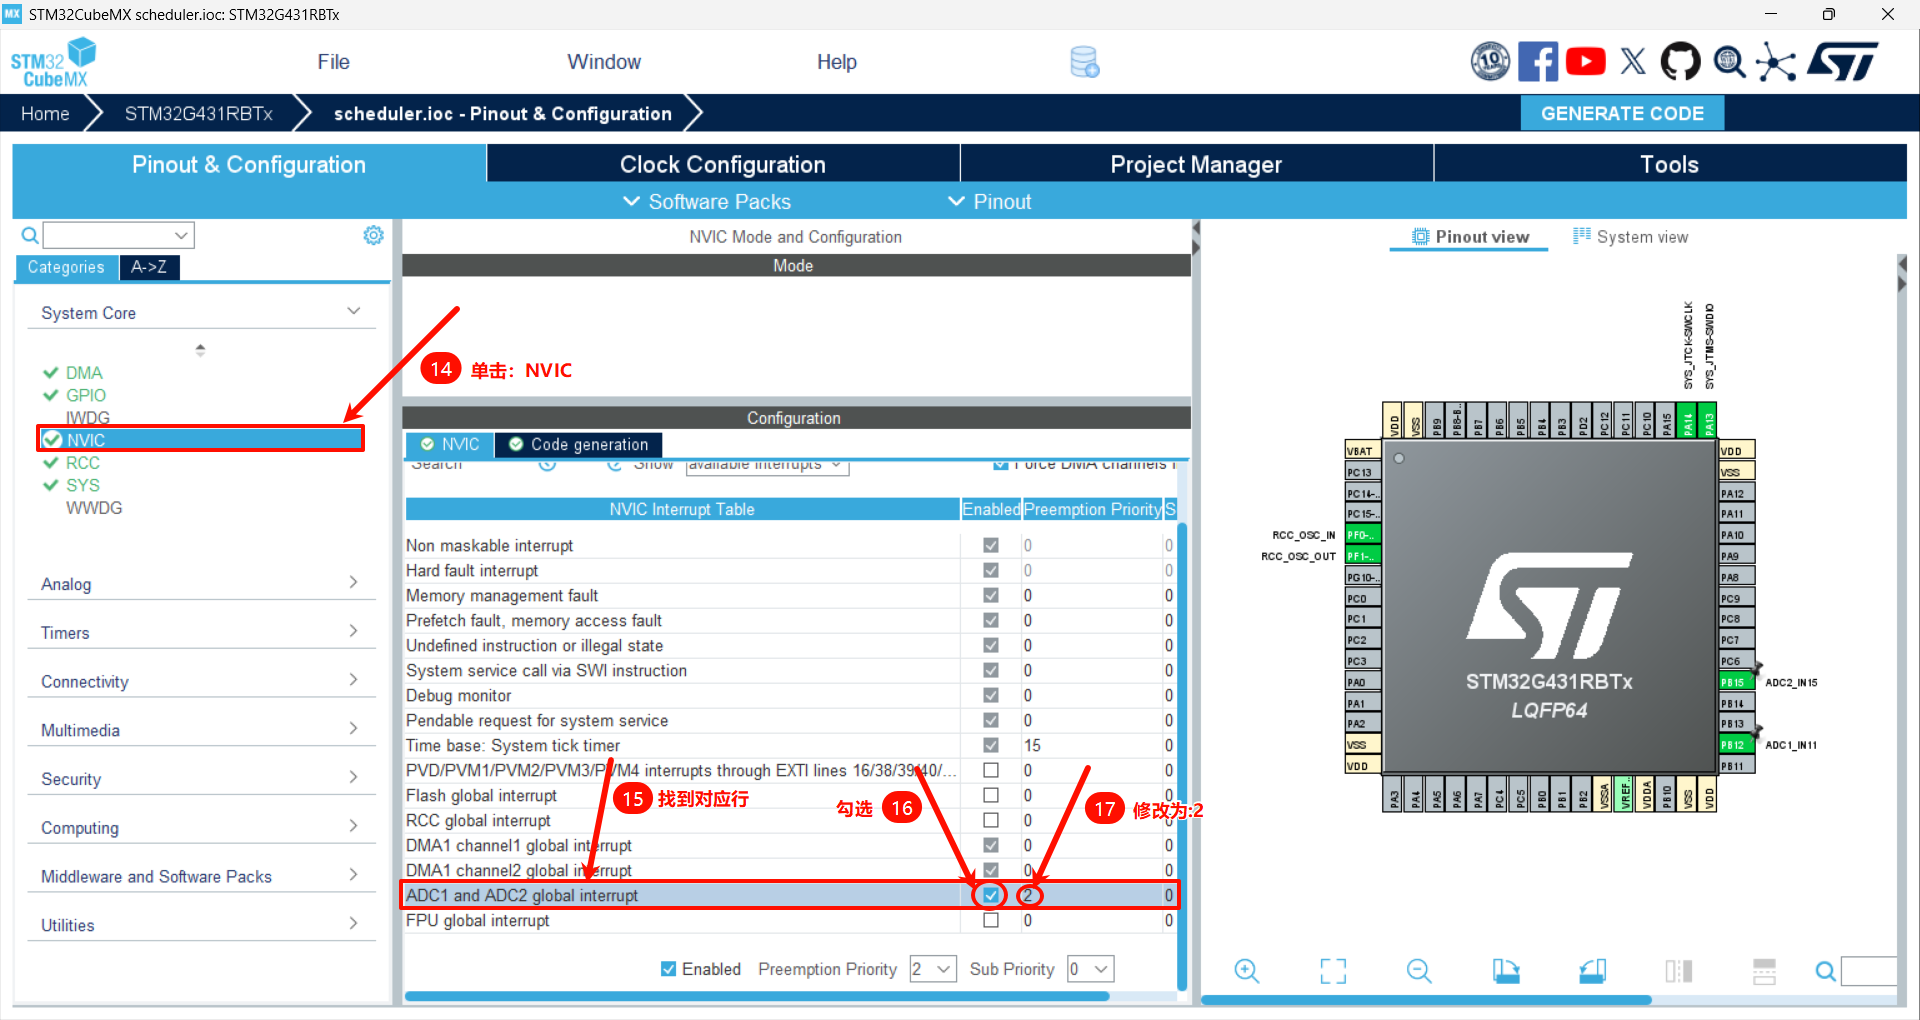Open the Facebook link icon
Viewport: 1920px width, 1020px height.
(1537, 62)
